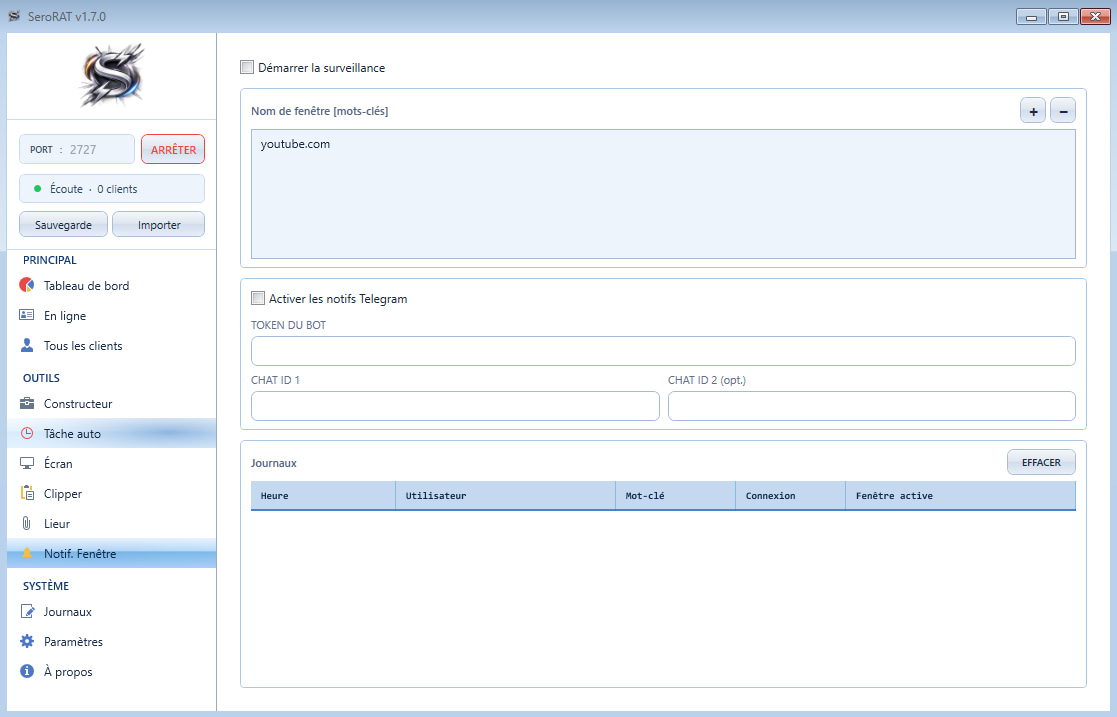This screenshot has height=717, width=1117.
Task: Enable Démarrer la surveillance checkbox
Action: (x=247, y=67)
